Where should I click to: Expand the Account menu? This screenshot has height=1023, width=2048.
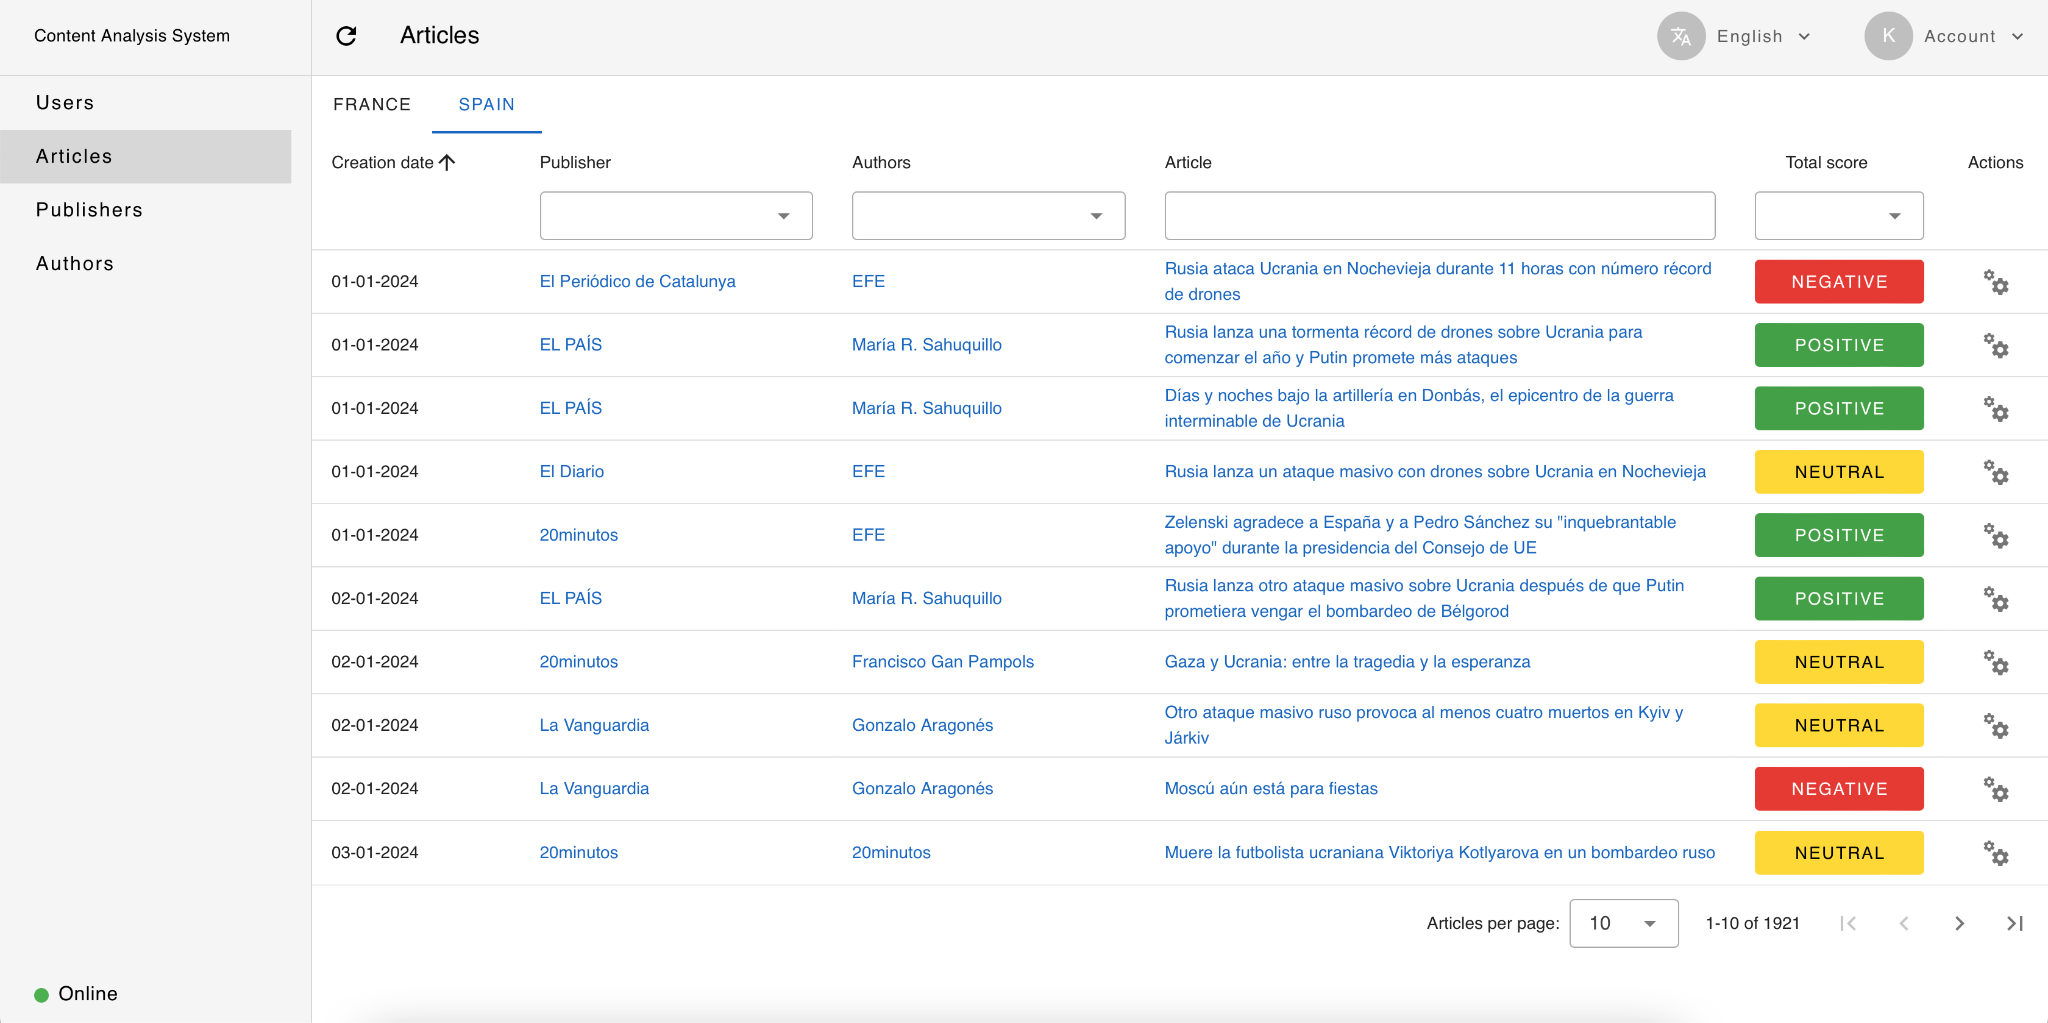[1973, 36]
